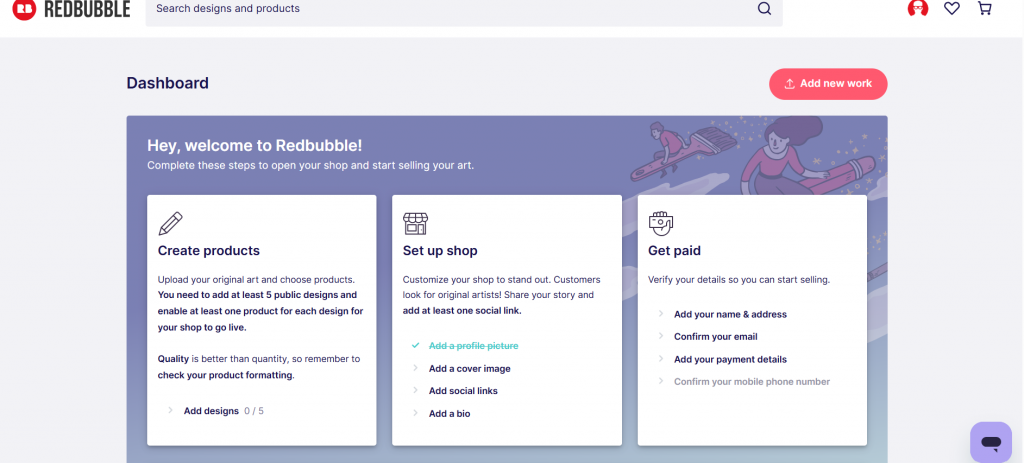Screen dimensions: 1024x463
Task: Click the money icon in Get paid
Action: [660, 223]
